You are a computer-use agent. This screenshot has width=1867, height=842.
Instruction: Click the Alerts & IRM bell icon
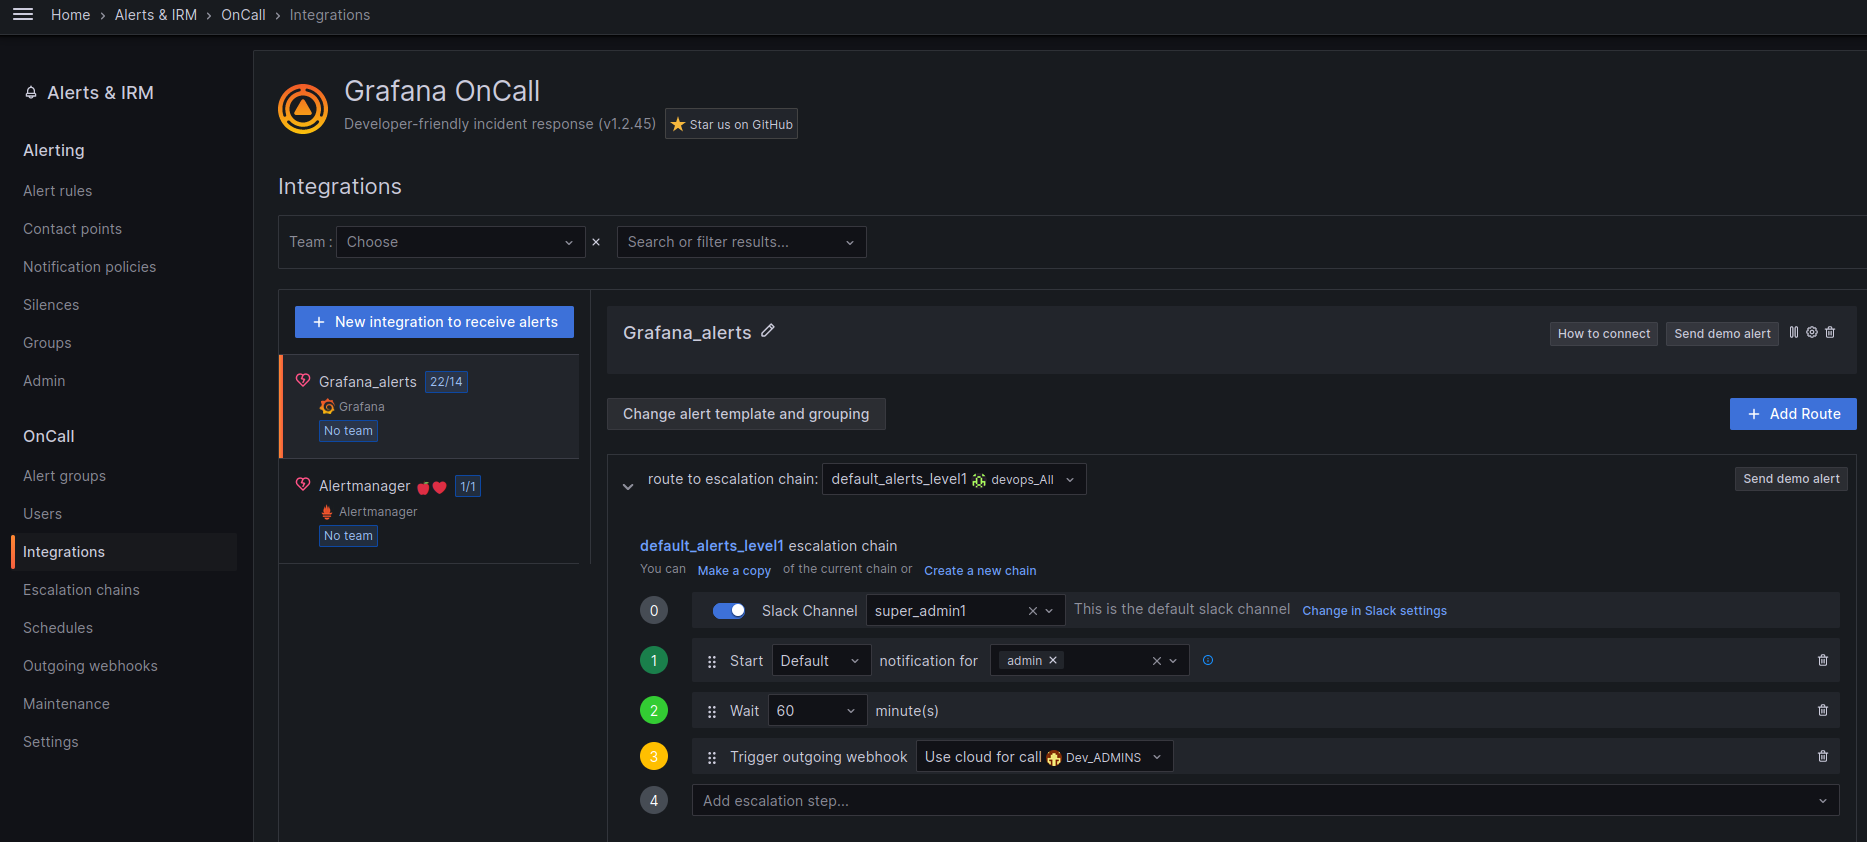click(31, 93)
